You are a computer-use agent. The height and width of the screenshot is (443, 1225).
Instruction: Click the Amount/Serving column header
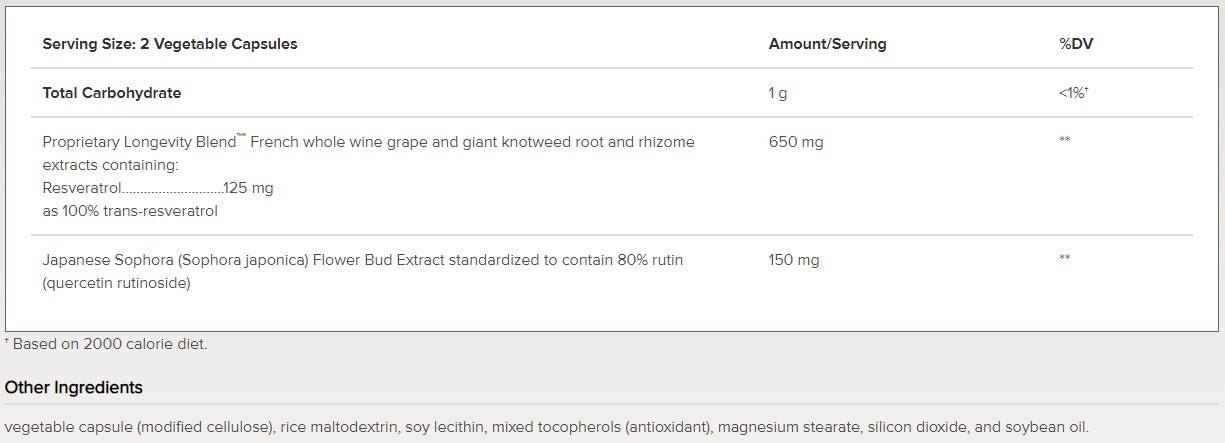click(x=827, y=44)
